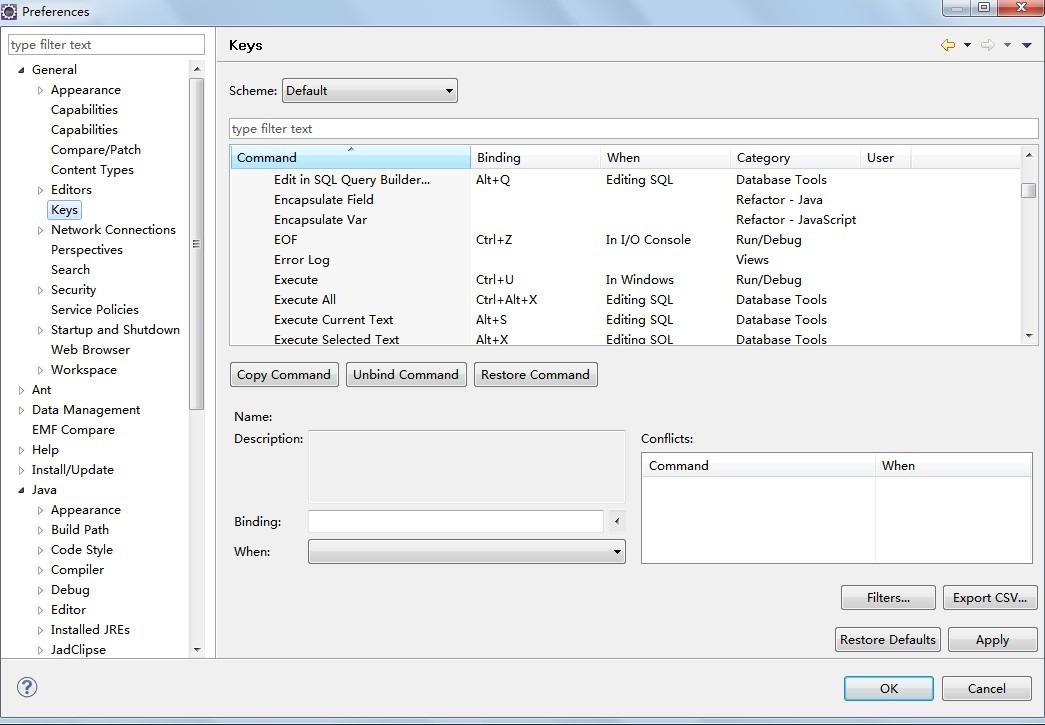Click the keys filter text field
The height and width of the screenshot is (725, 1045).
point(633,129)
